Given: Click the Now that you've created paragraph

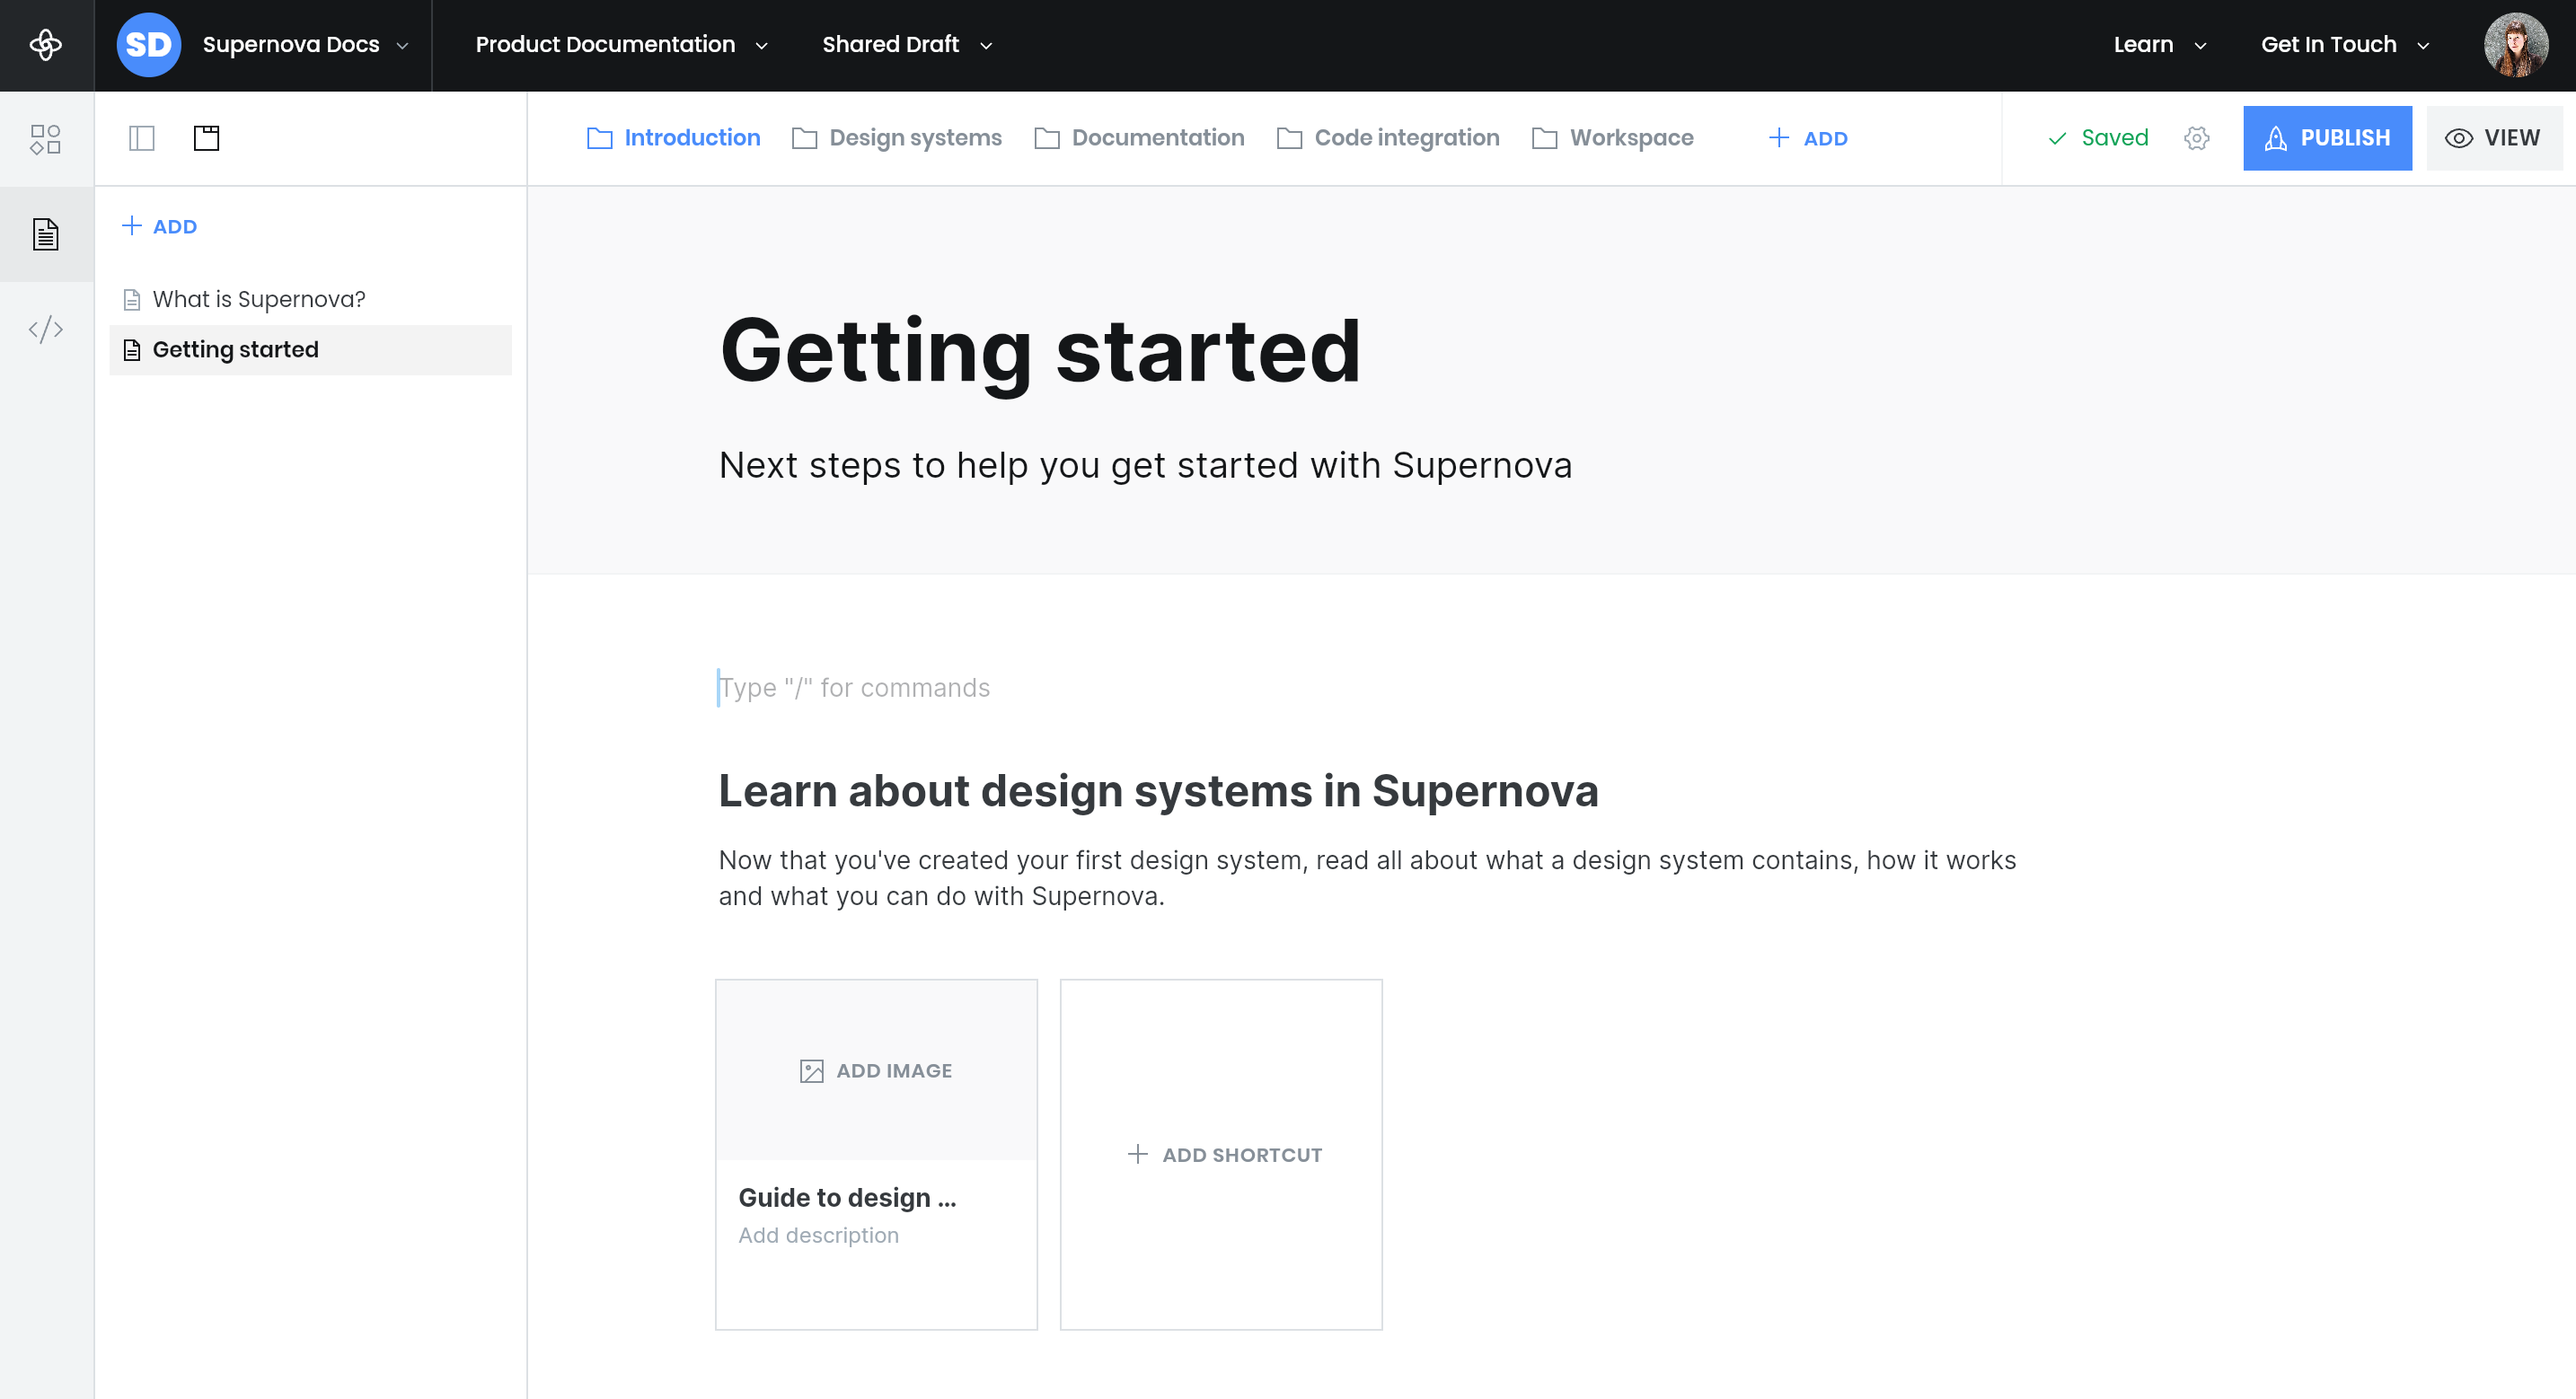Looking at the screenshot, I should pos(1367,878).
